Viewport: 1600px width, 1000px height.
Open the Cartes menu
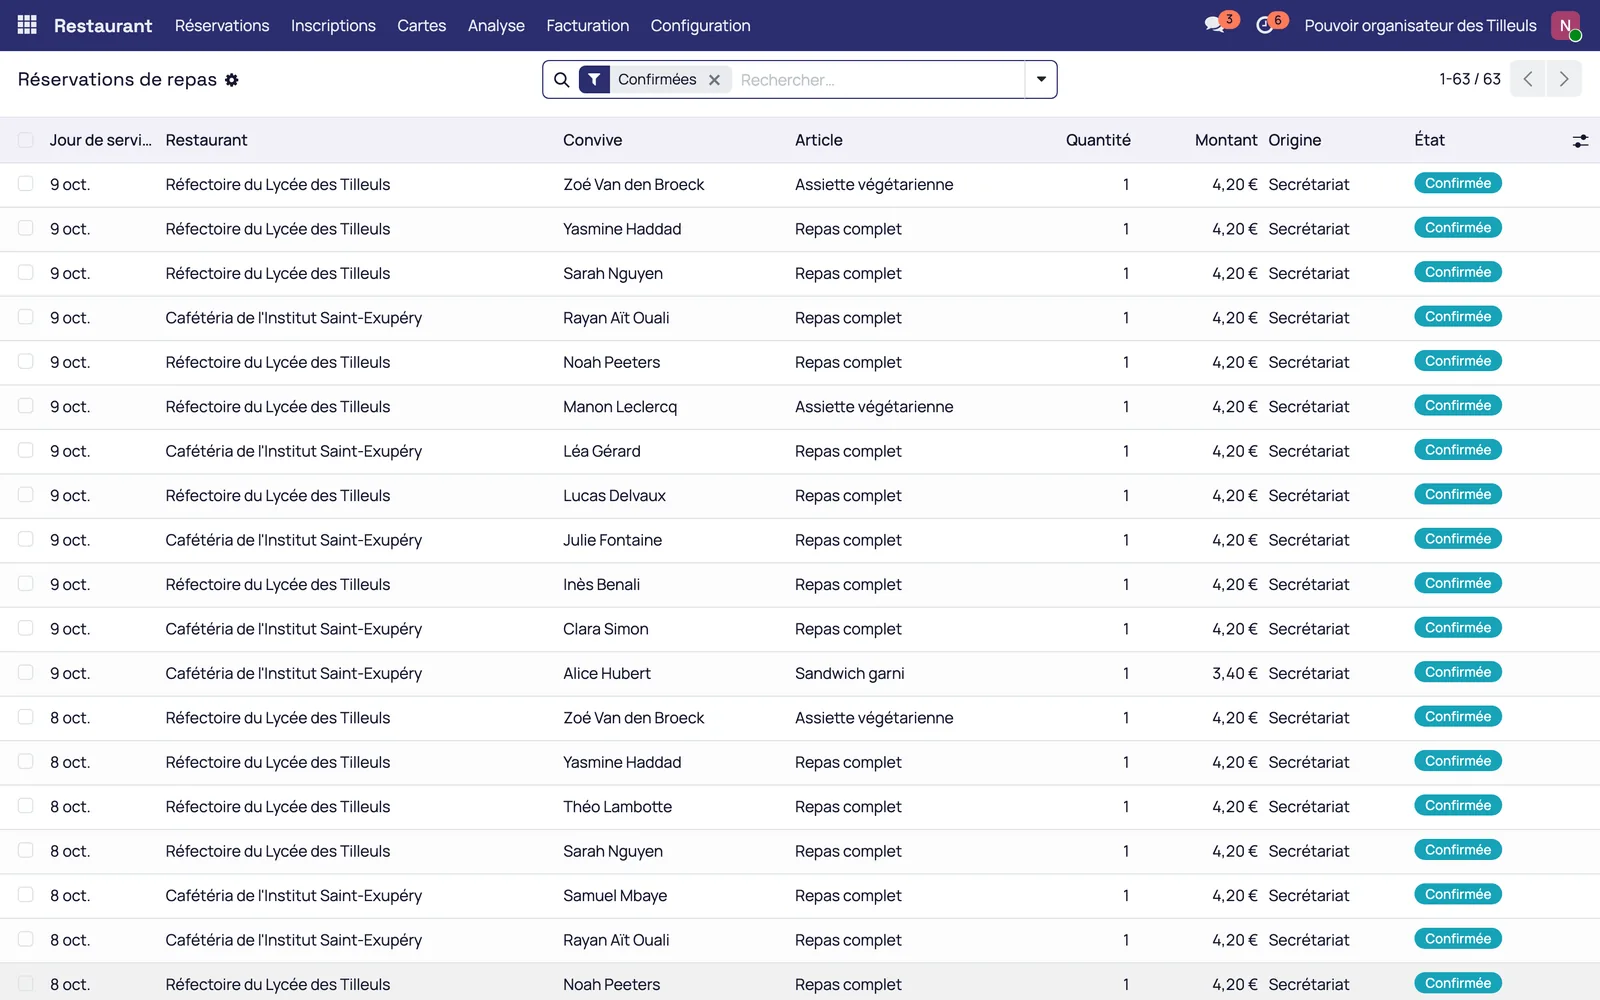(x=422, y=25)
